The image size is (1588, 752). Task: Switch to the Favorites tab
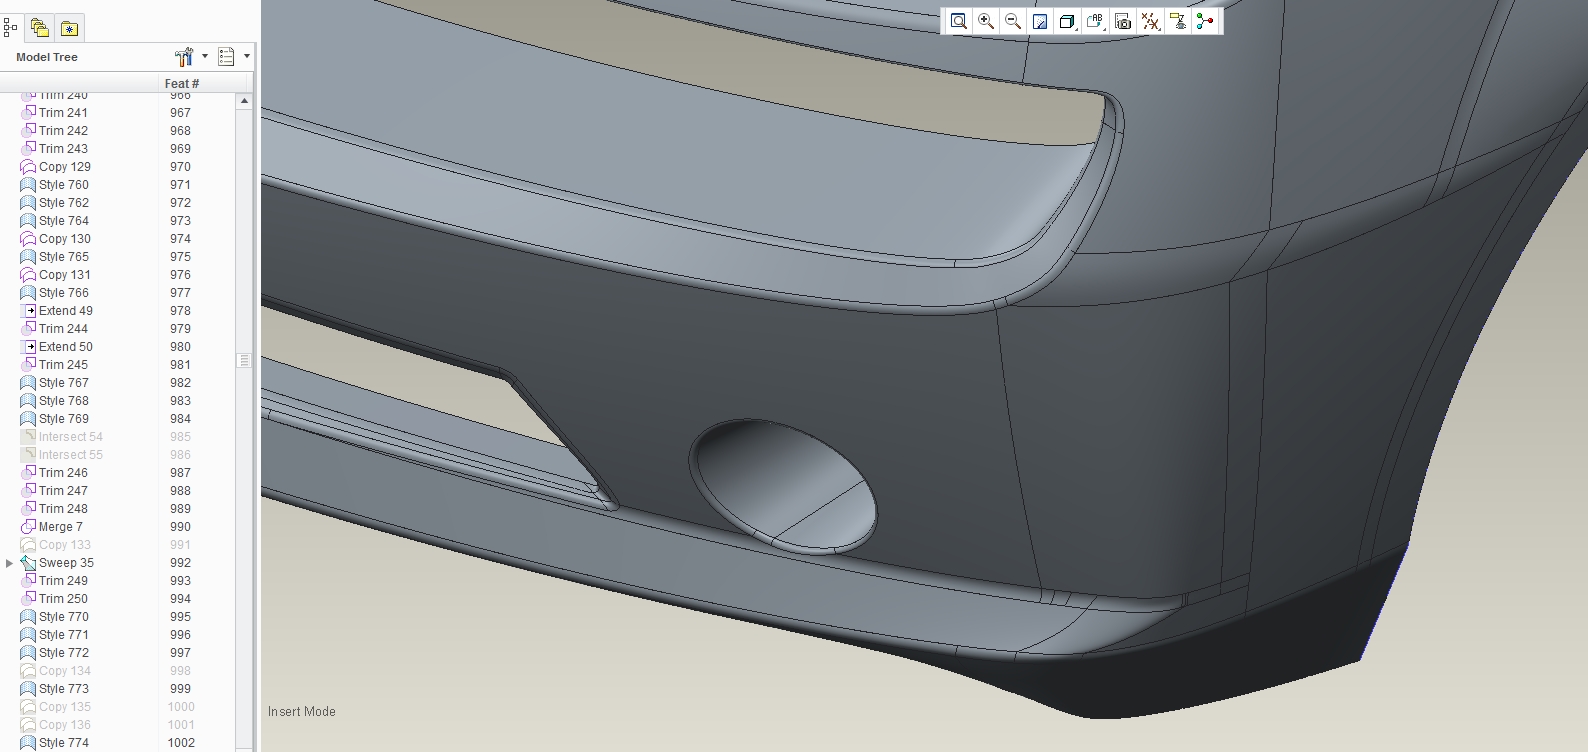[x=69, y=28]
